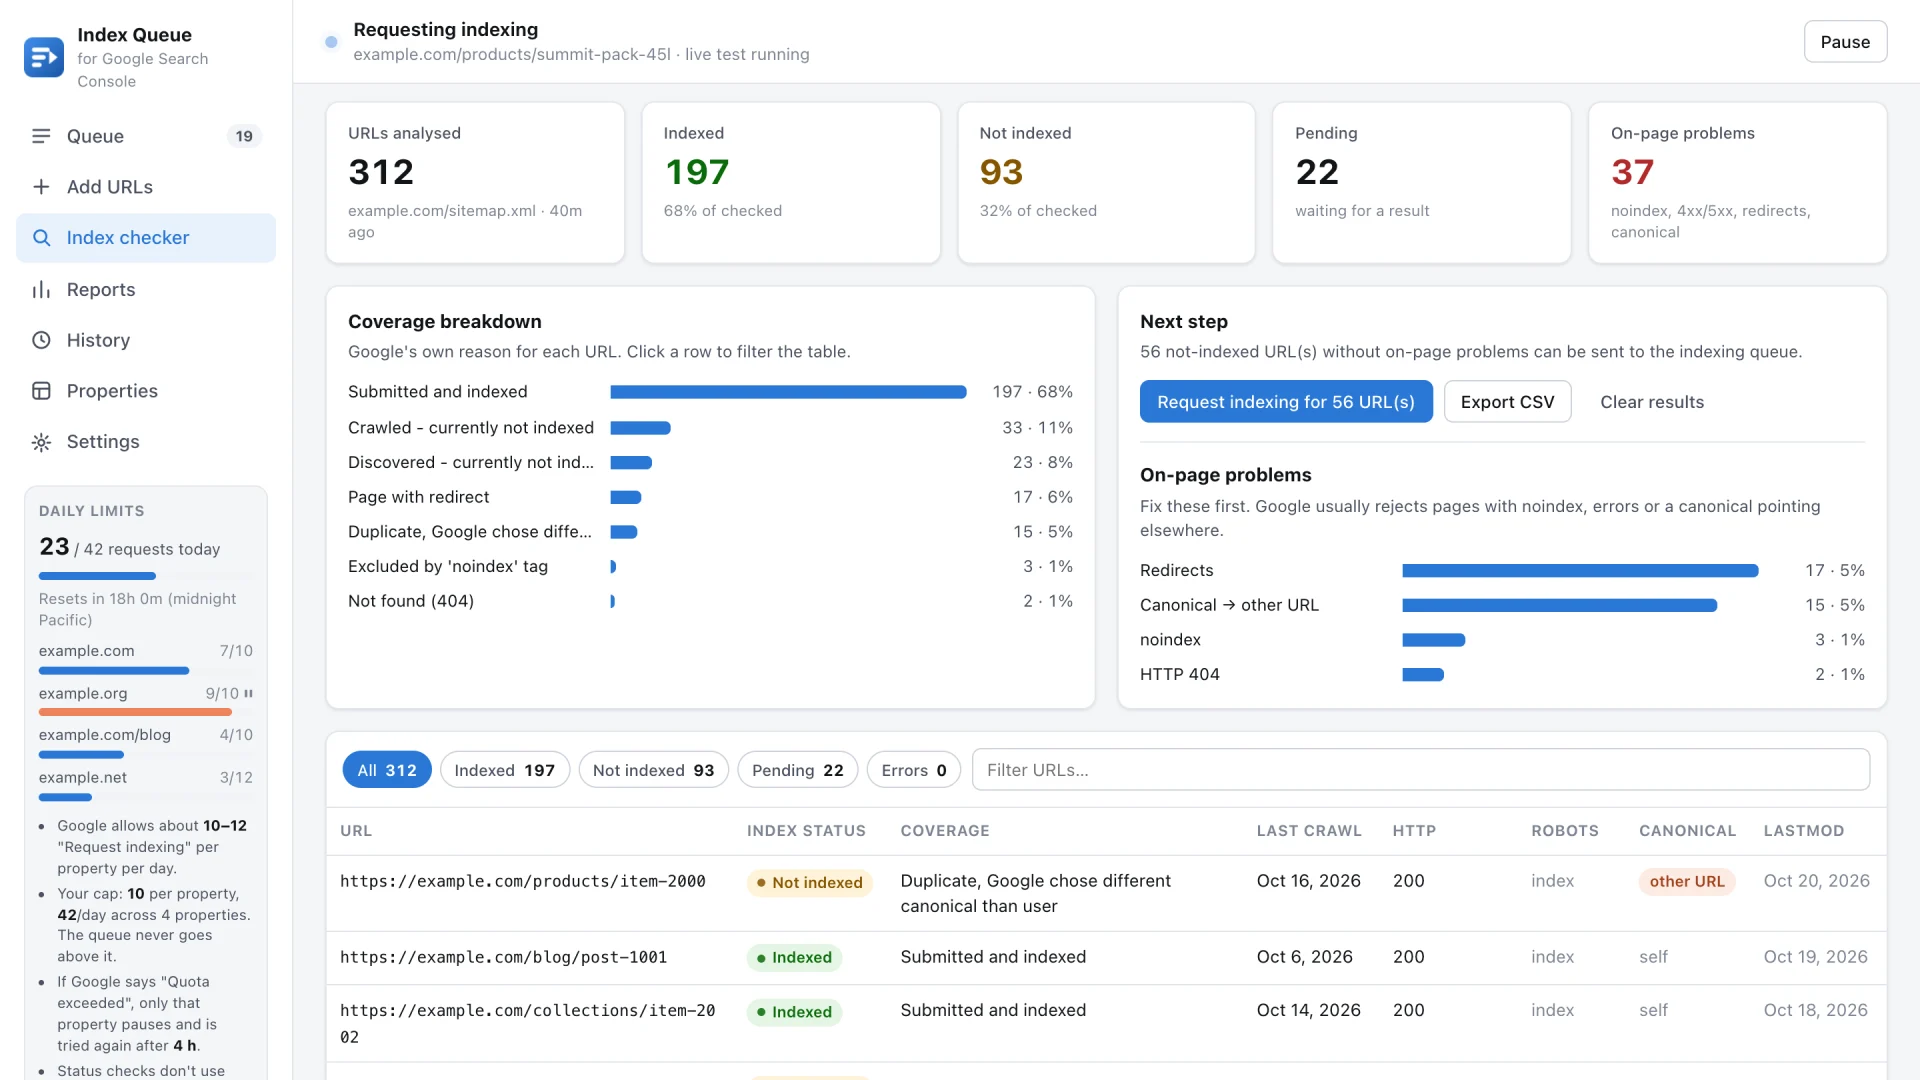This screenshot has height=1080, width=1920.
Task: Open the Indexed 197 summary card
Action: (x=791, y=183)
